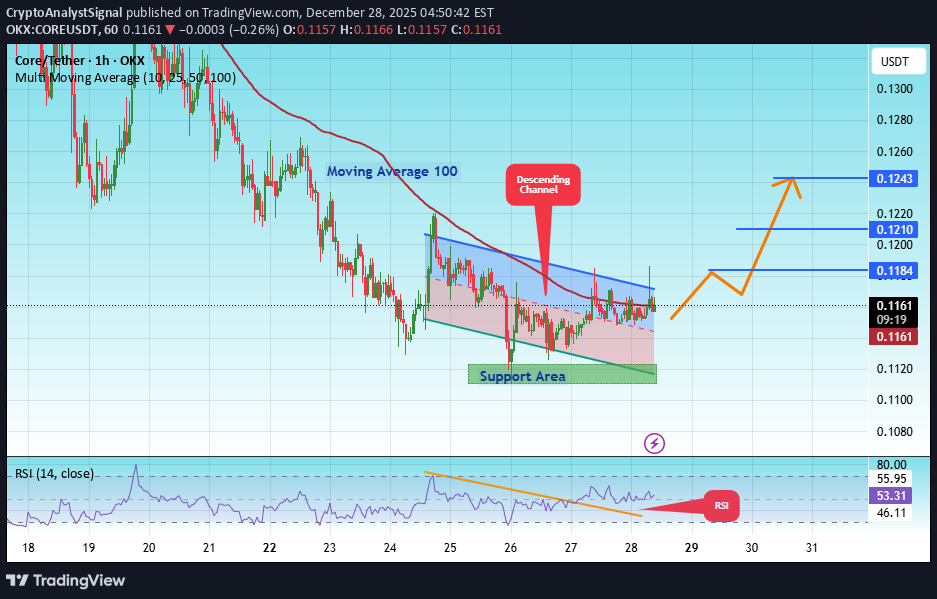This screenshot has height=599, width=937.
Task: Click the red Descending Channel callout
Action: click(542, 185)
